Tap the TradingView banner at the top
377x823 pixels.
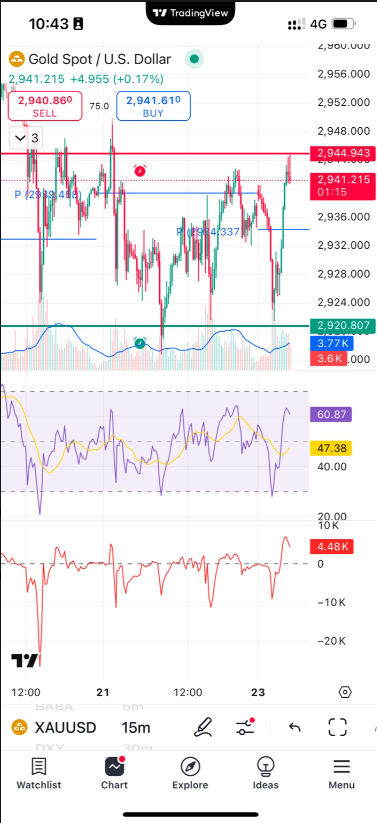click(x=191, y=13)
